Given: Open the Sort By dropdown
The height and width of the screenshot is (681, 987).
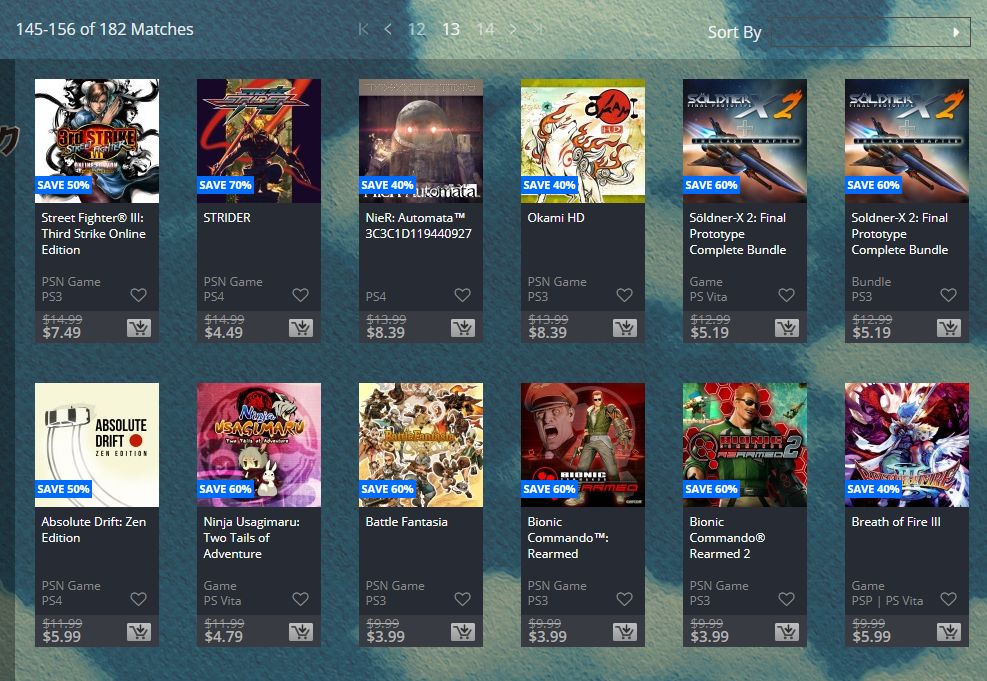Looking at the screenshot, I should [870, 32].
